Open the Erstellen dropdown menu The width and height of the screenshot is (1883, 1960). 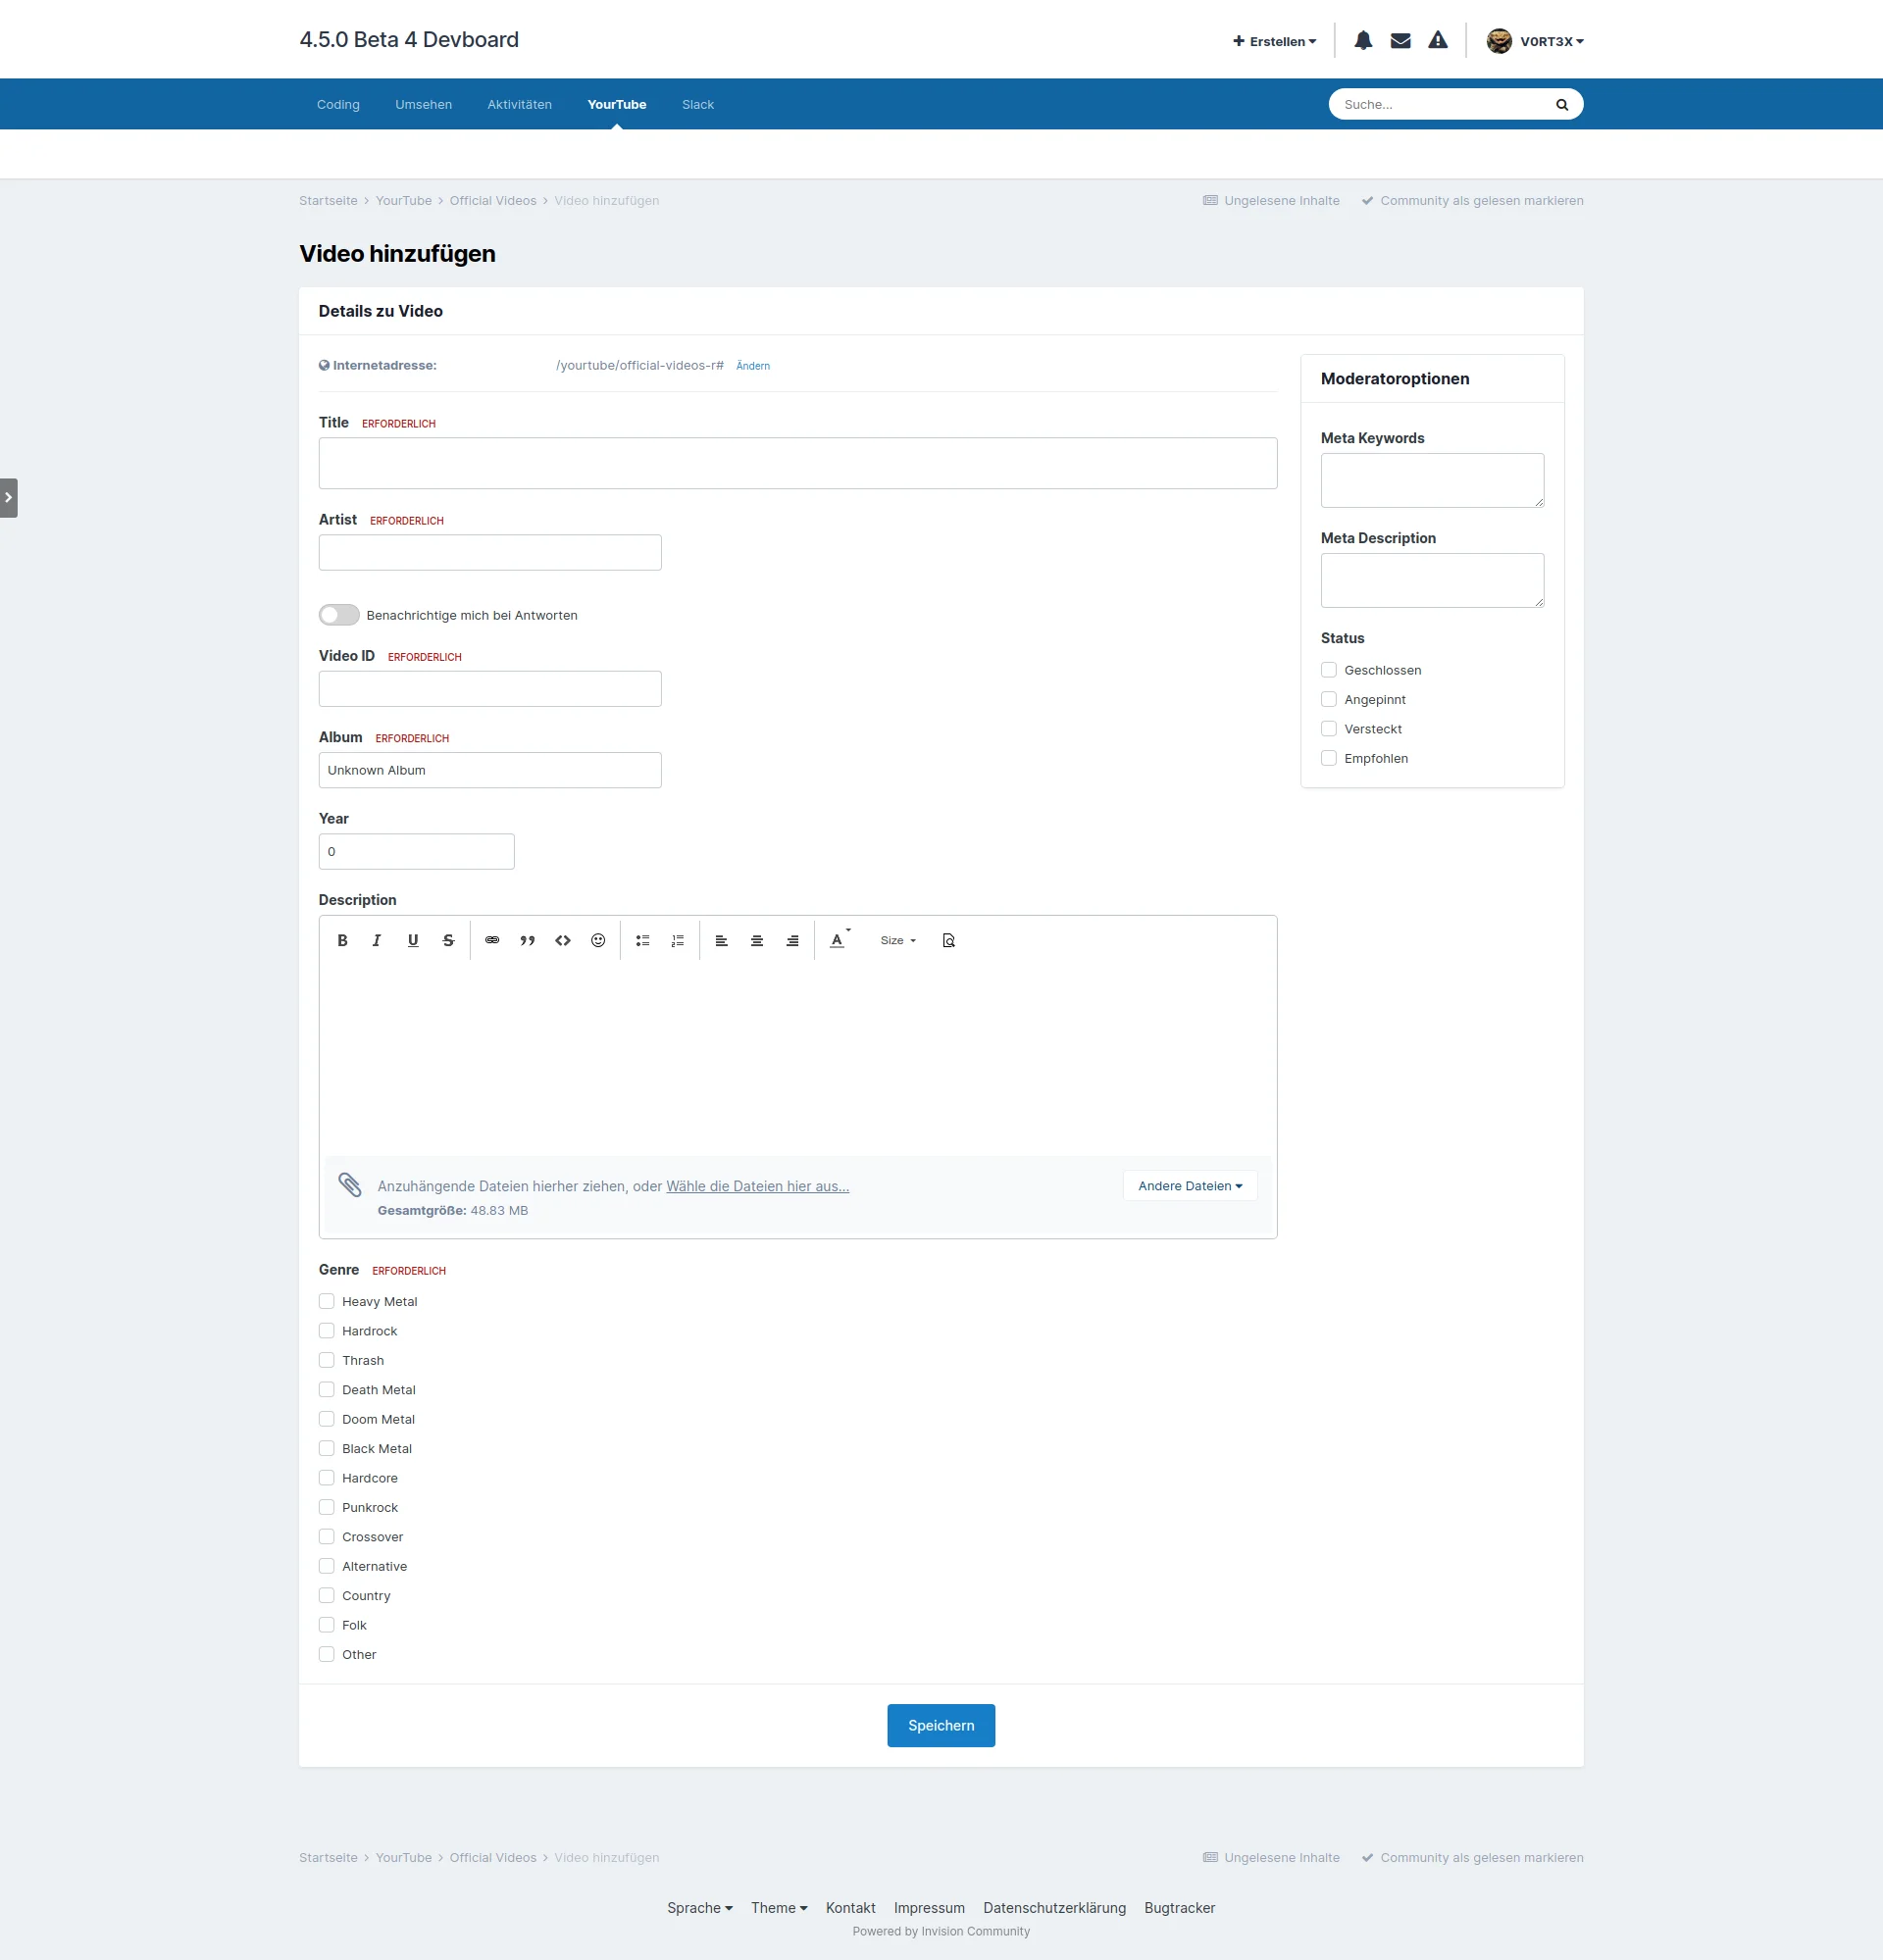[x=1275, y=41]
